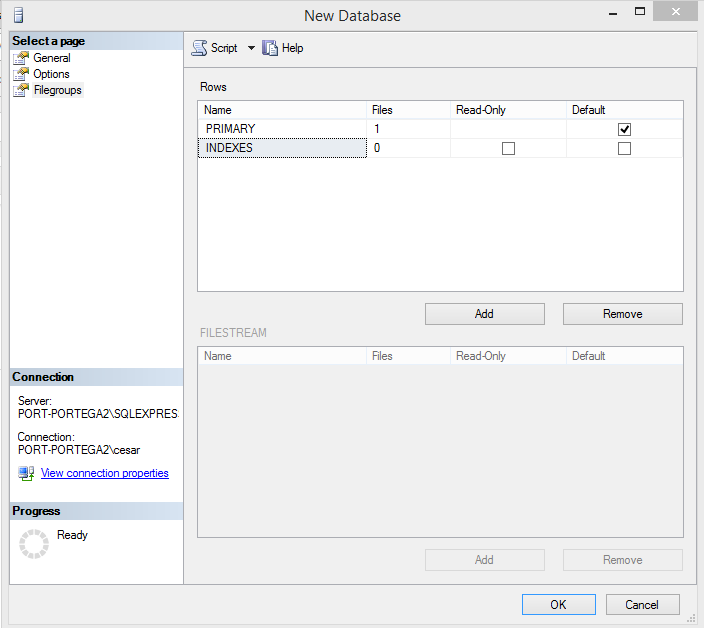Remove the selected Rows filegroup
Viewport: 704px width, 628px height.
click(x=622, y=314)
